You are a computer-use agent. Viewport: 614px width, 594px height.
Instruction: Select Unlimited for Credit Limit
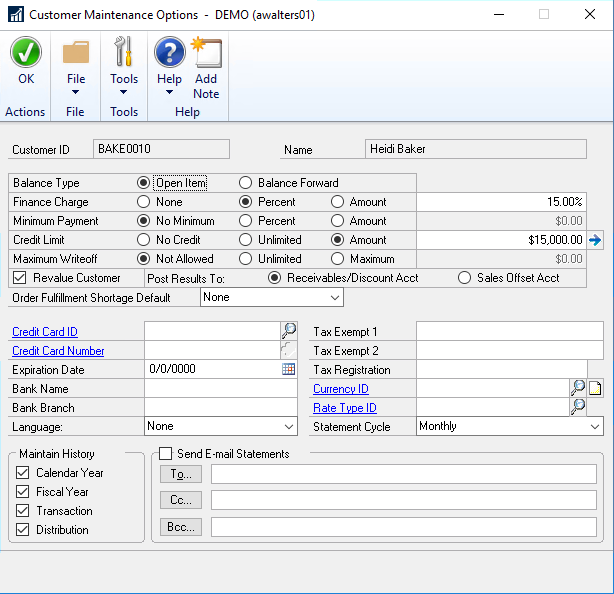(x=245, y=240)
